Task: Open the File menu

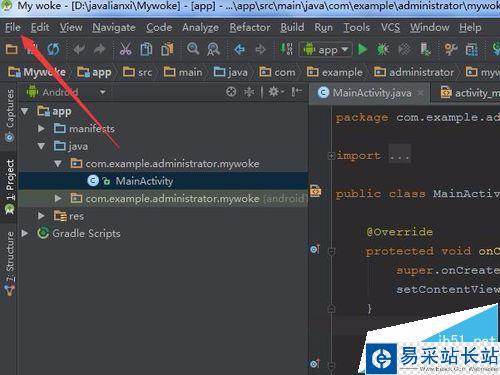Action: [x=13, y=27]
